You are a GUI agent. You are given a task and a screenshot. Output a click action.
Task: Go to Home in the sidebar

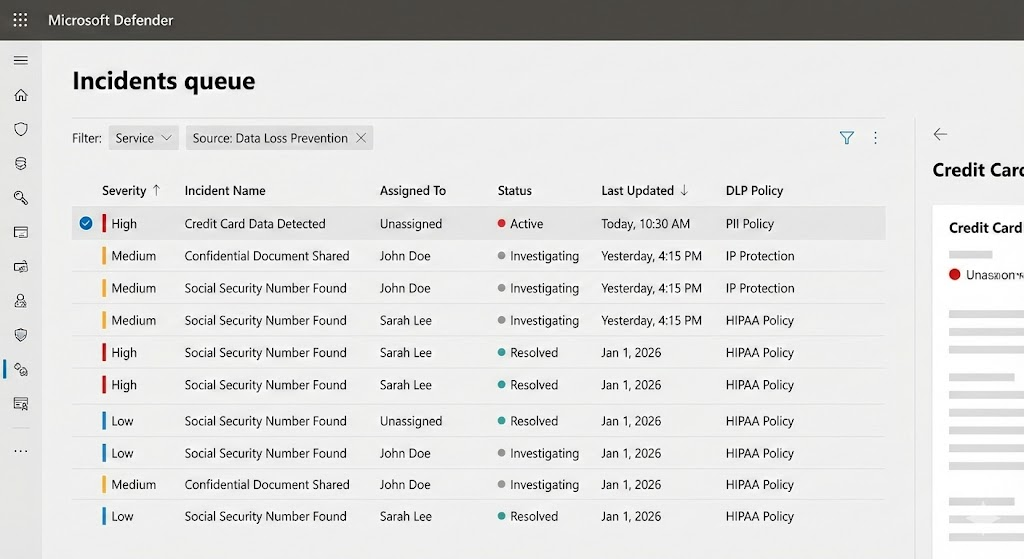(x=20, y=96)
